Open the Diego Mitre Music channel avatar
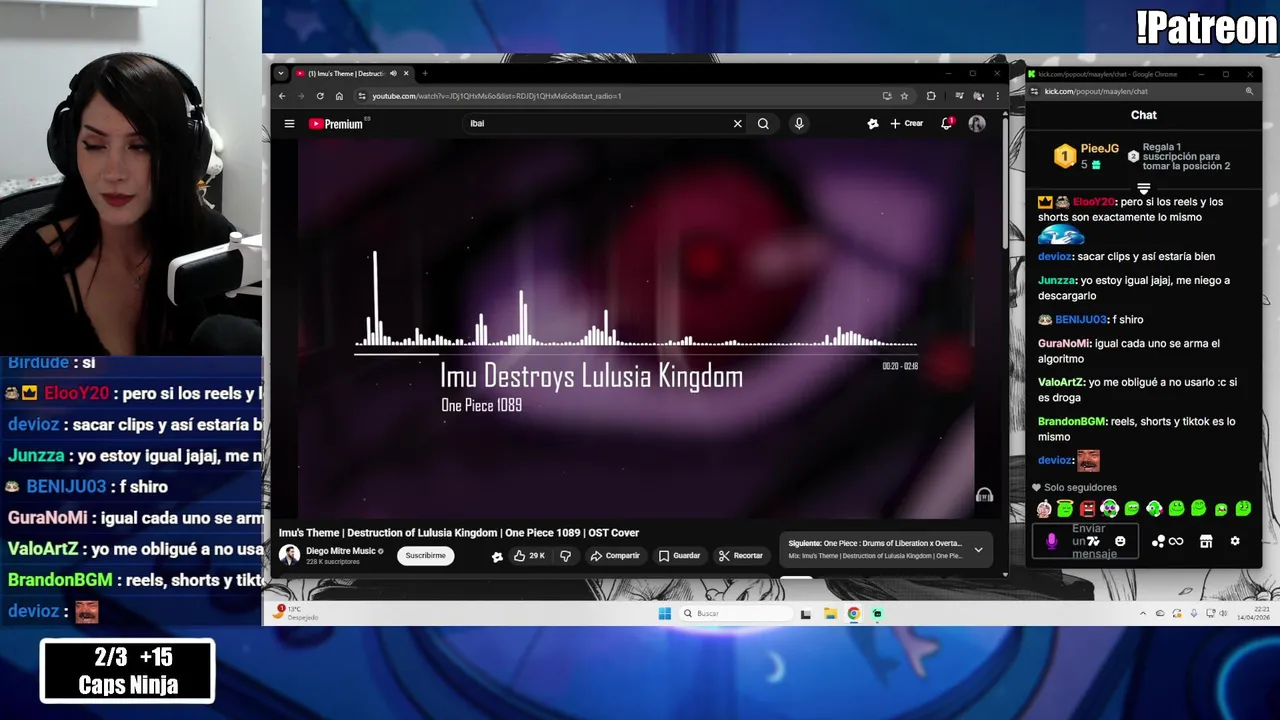Image resolution: width=1280 pixels, height=720 pixels. [289, 555]
